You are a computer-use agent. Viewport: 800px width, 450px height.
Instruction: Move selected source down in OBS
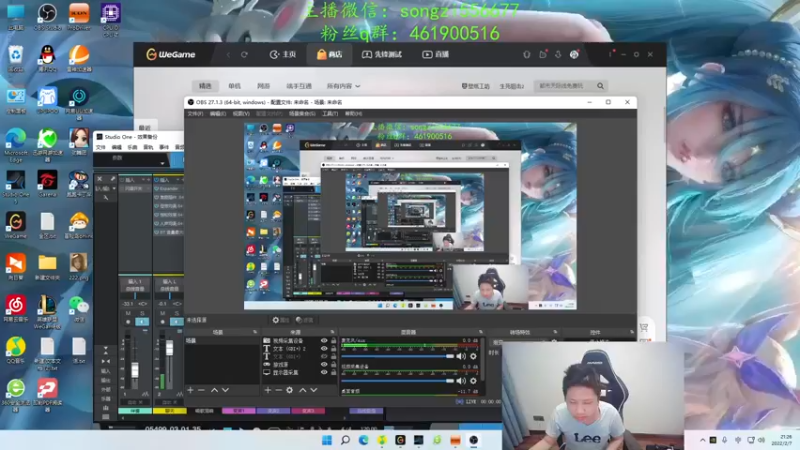(x=314, y=390)
